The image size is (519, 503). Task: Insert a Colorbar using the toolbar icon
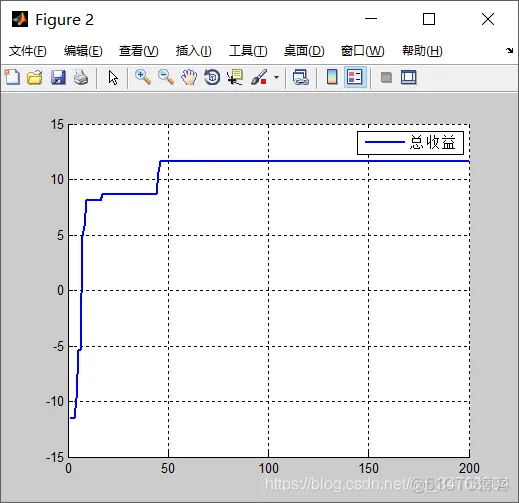point(332,77)
